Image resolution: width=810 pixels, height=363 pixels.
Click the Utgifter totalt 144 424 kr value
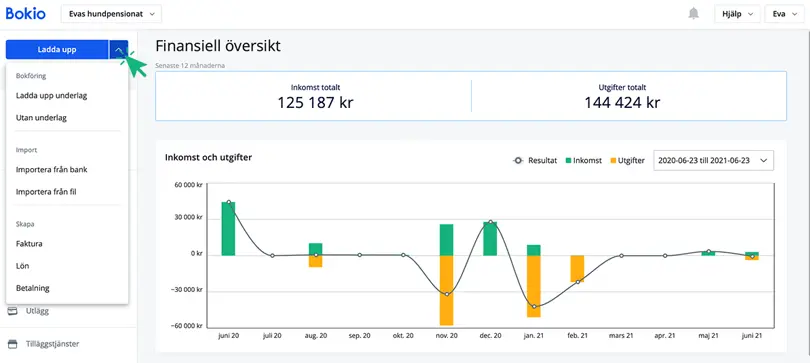coord(622,103)
